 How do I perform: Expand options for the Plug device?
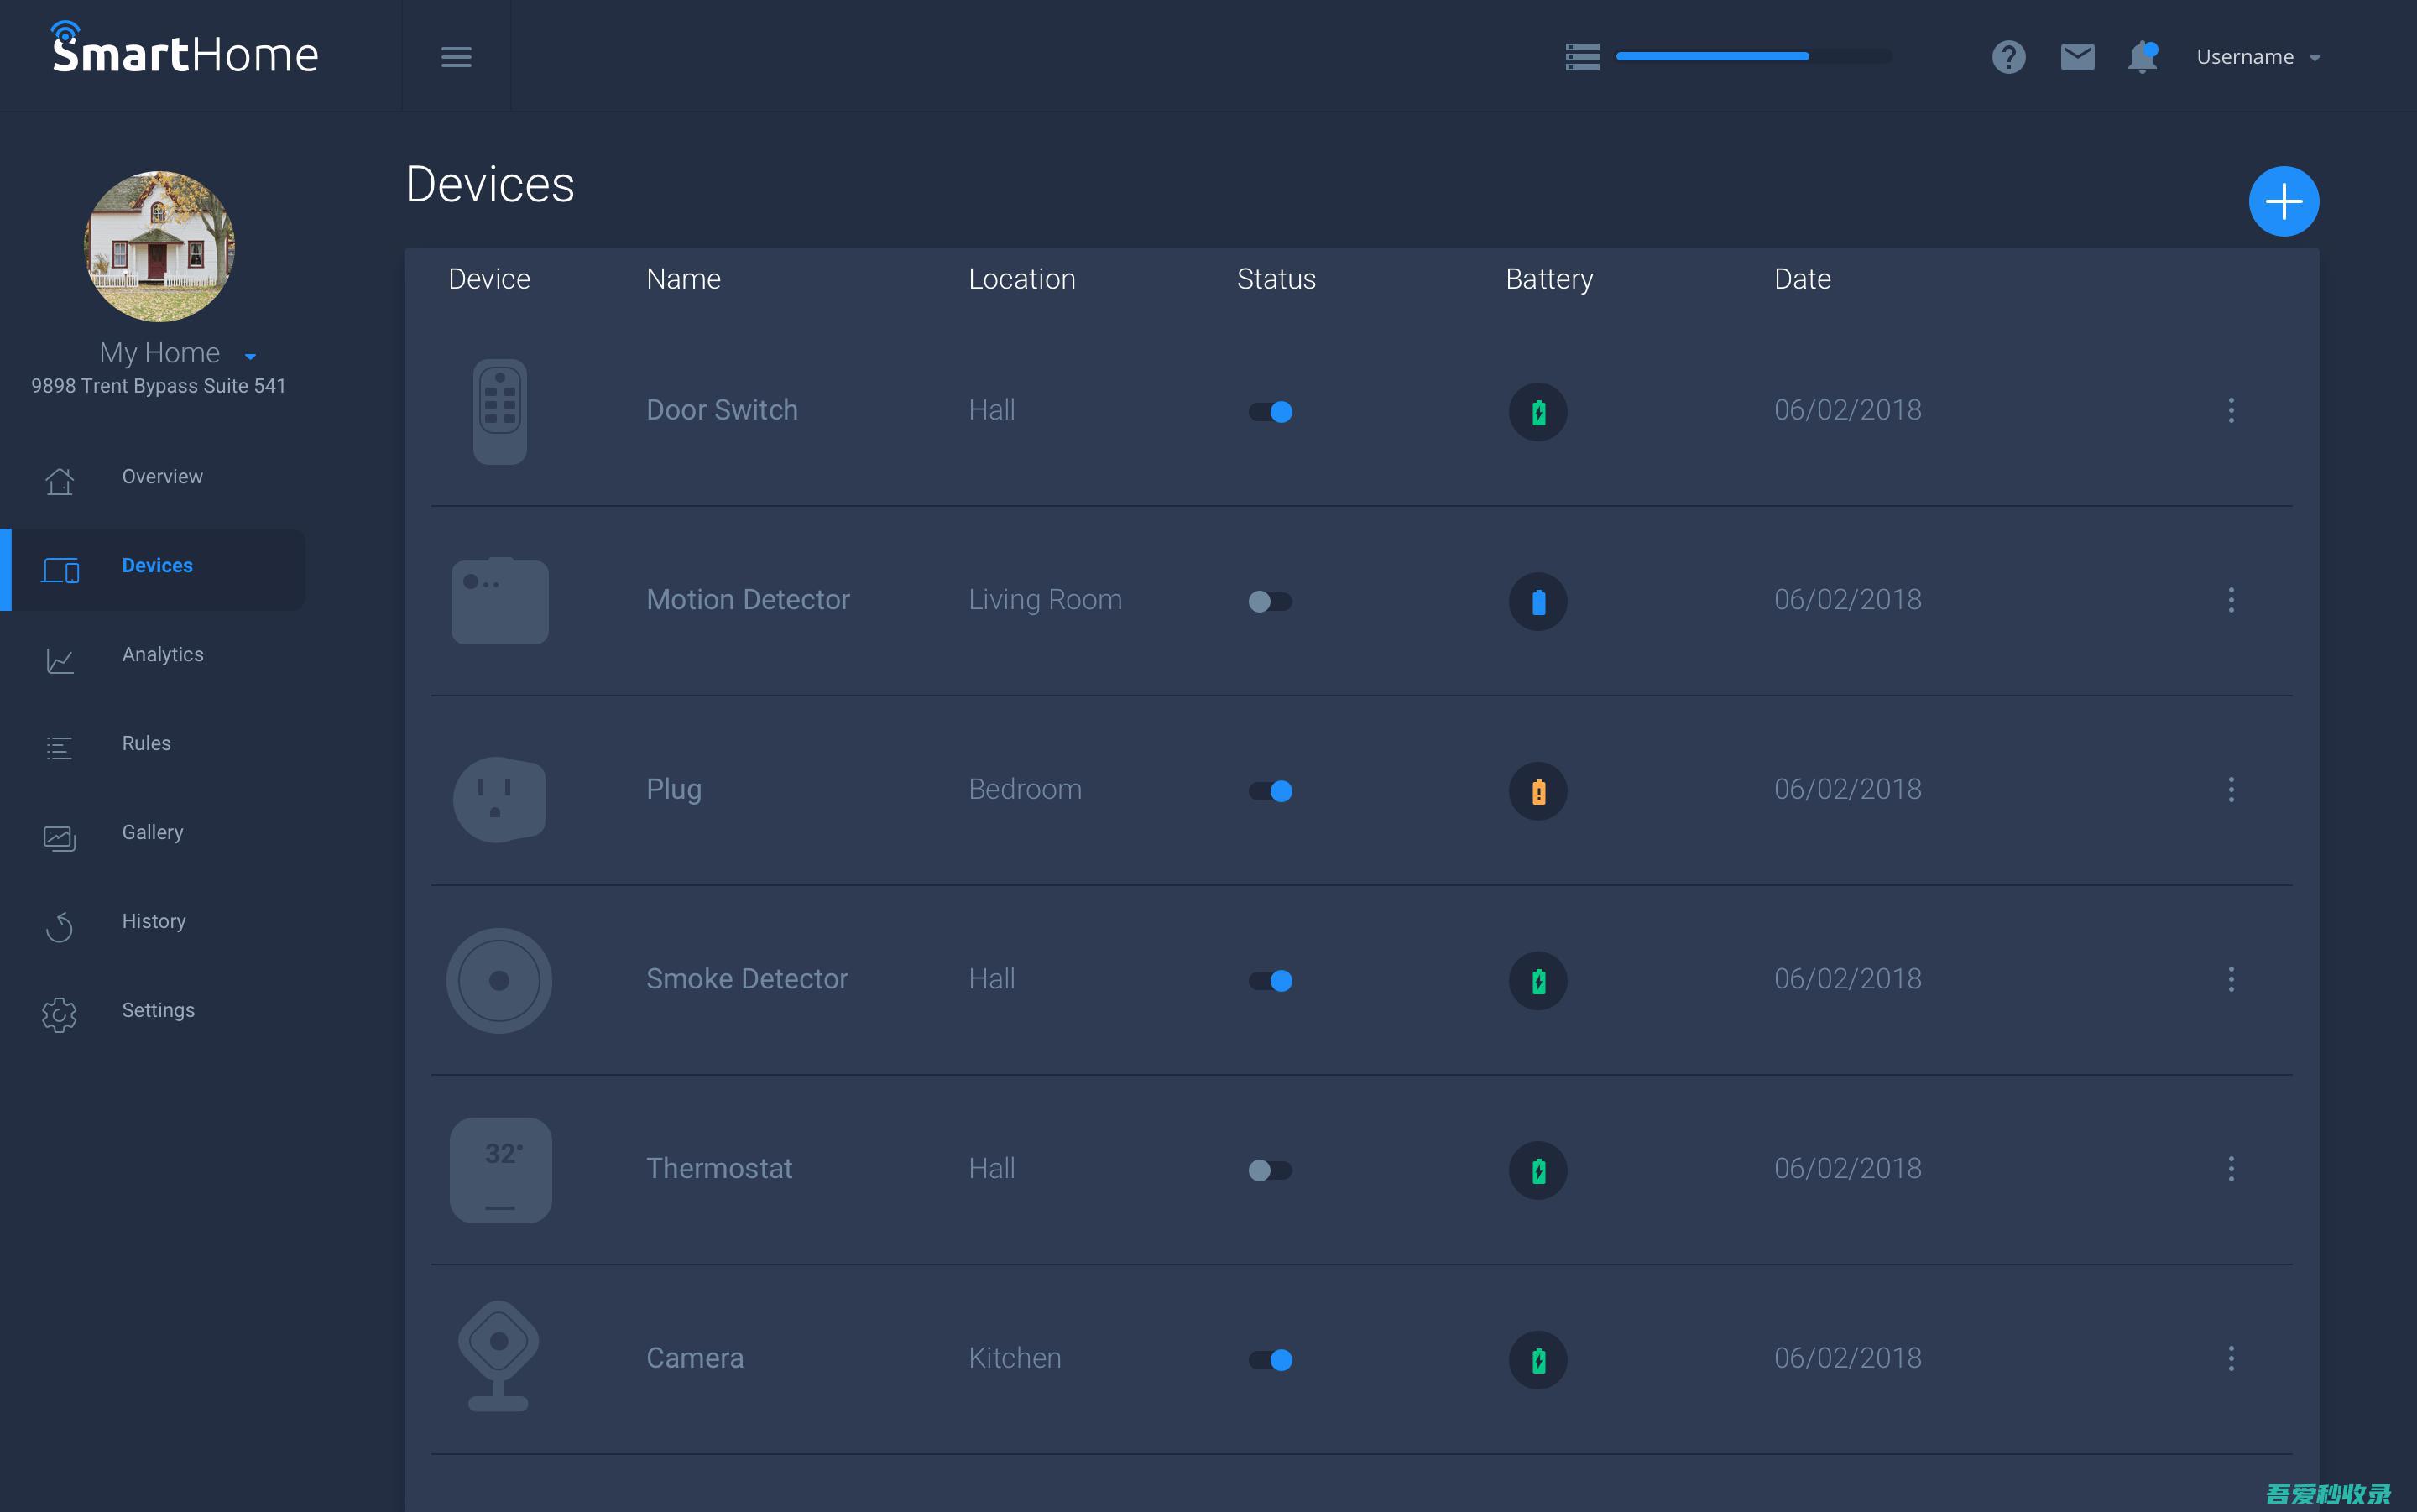[x=2231, y=789]
